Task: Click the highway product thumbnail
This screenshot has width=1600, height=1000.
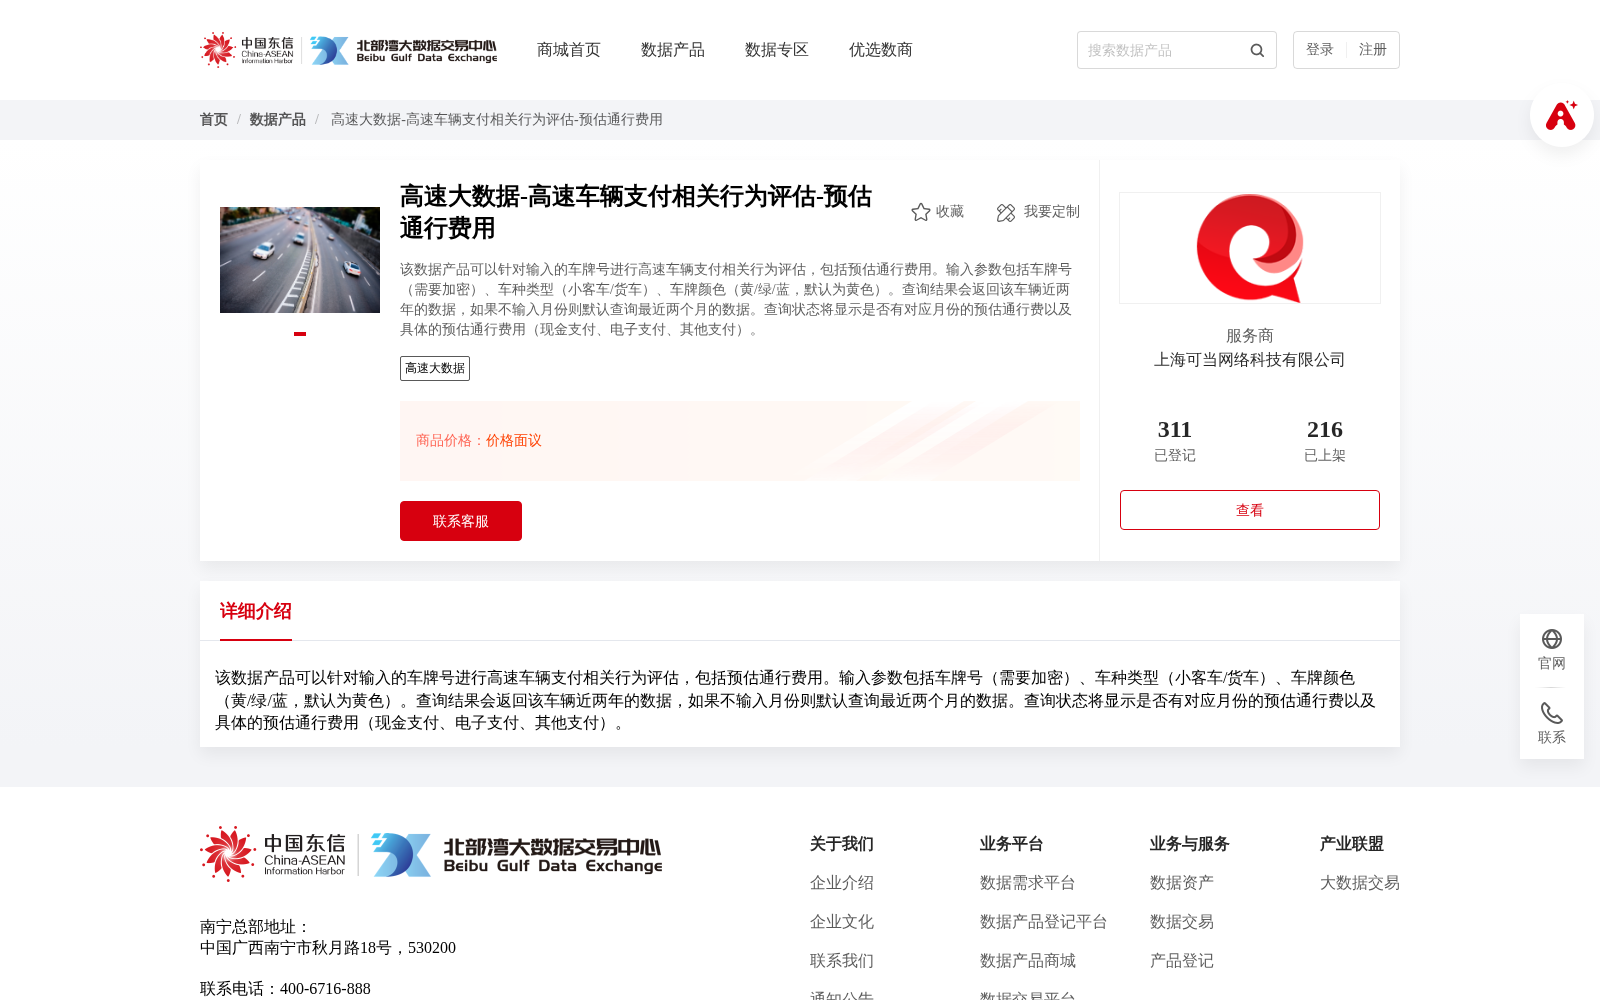Action: [x=300, y=260]
